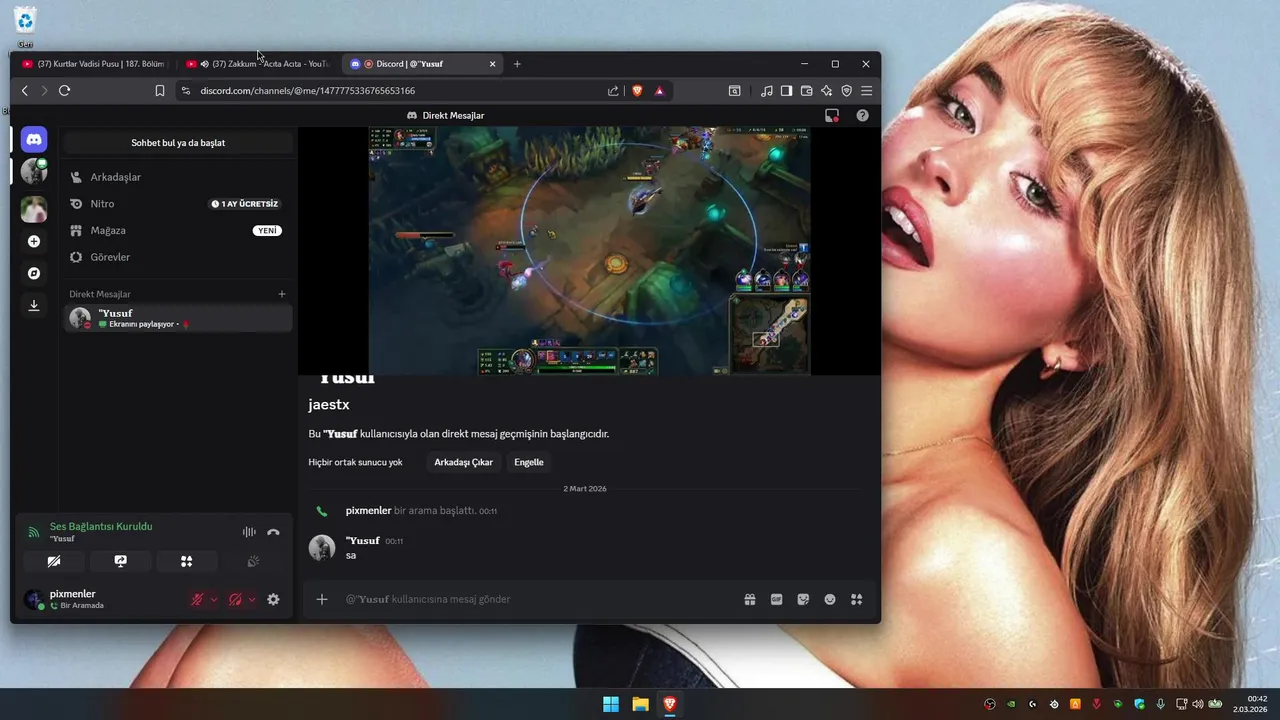
Task: Click "Yusuf avatar beside sa message
Action: pos(322,547)
